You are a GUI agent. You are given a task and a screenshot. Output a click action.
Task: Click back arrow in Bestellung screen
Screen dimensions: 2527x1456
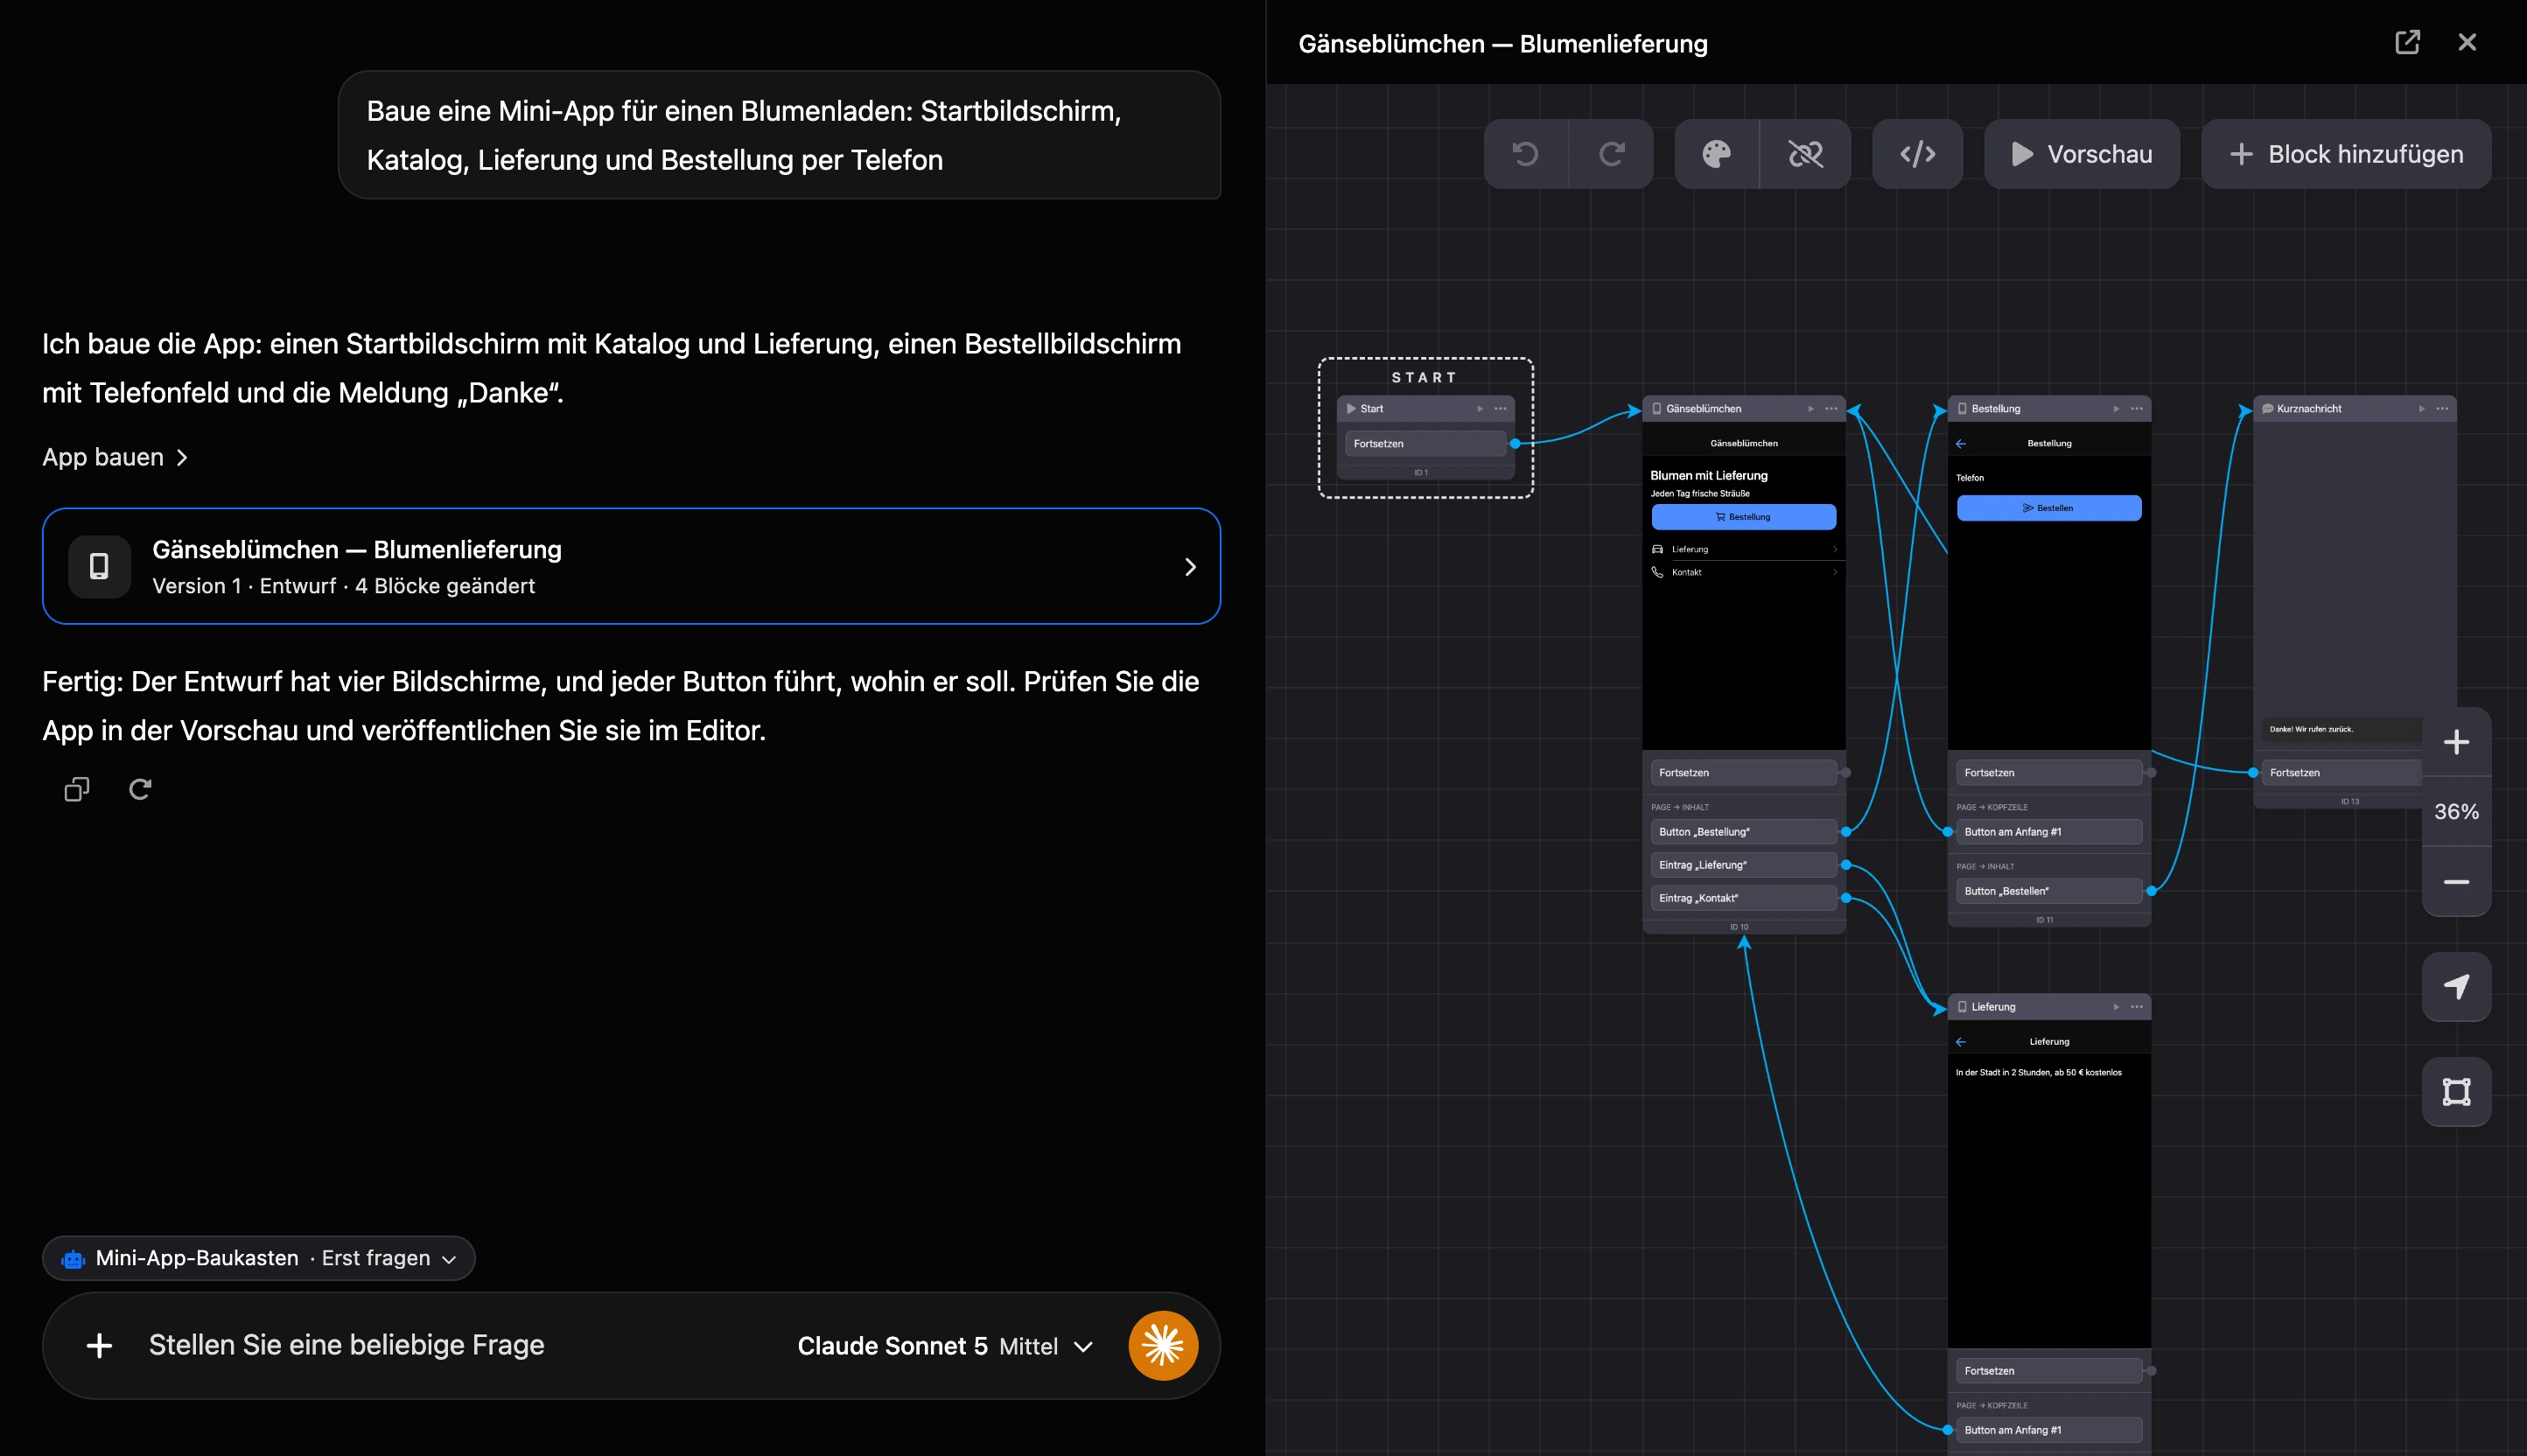(1960, 444)
